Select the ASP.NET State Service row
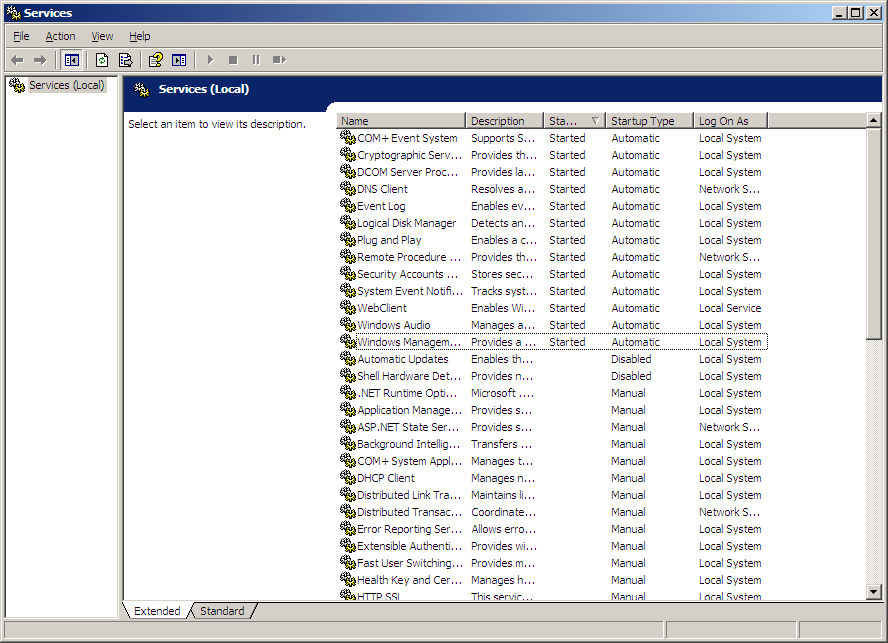 pos(553,427)
